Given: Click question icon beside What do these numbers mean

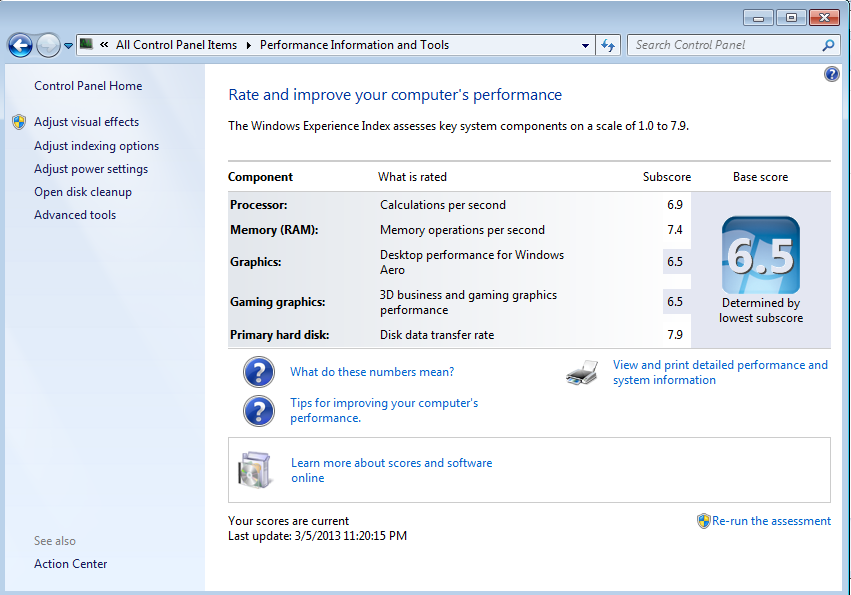Looking at the screenshot, I should (x=259, y=372).
